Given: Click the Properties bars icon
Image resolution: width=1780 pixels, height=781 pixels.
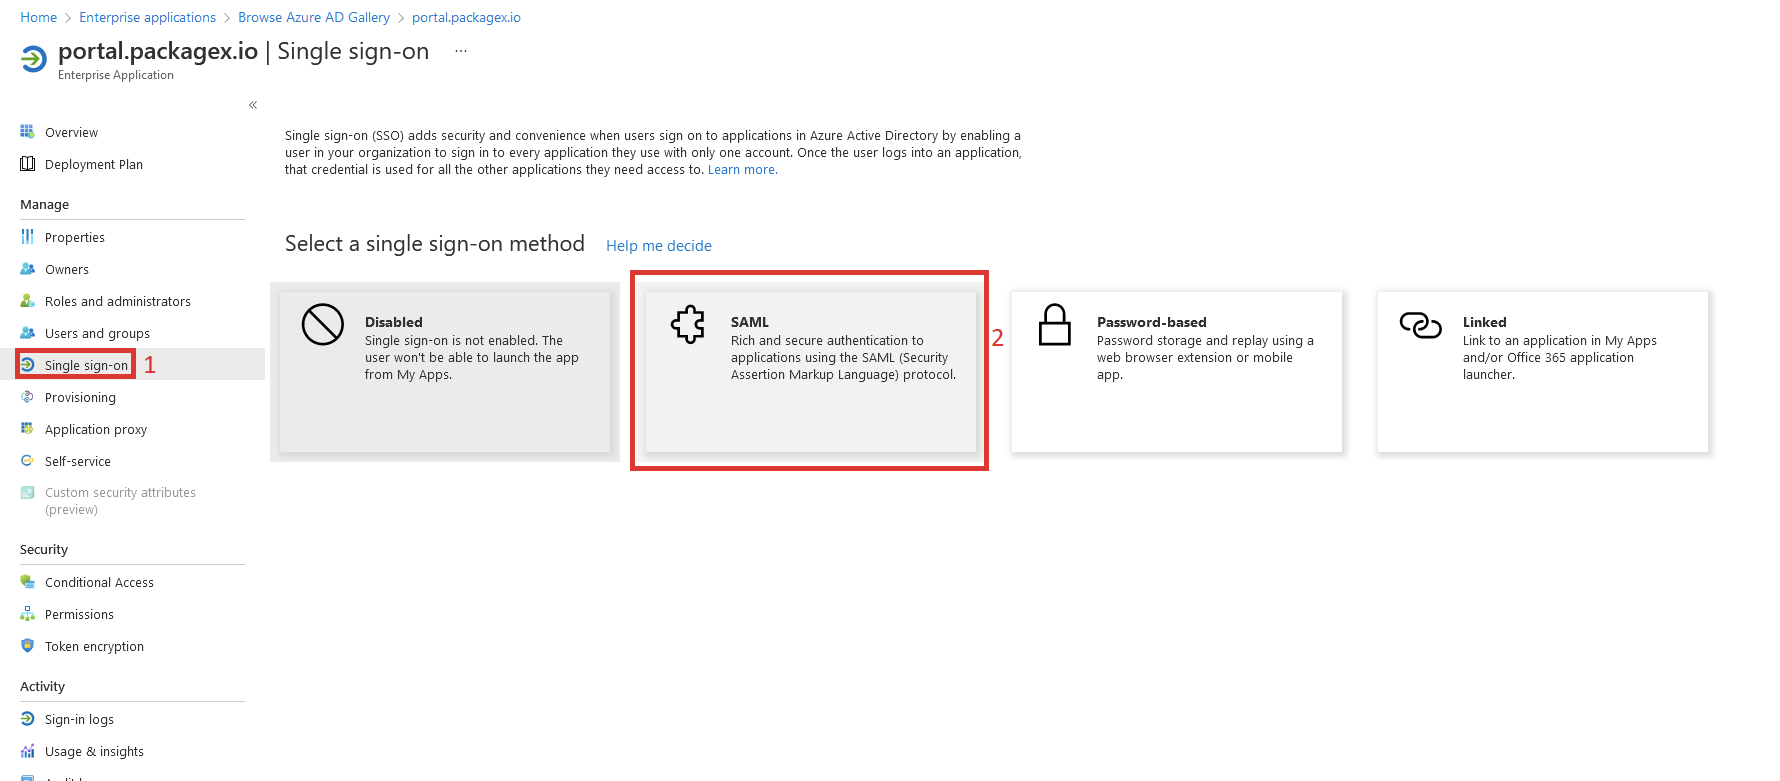Looking at the screenshot, I should pos(27,237).
